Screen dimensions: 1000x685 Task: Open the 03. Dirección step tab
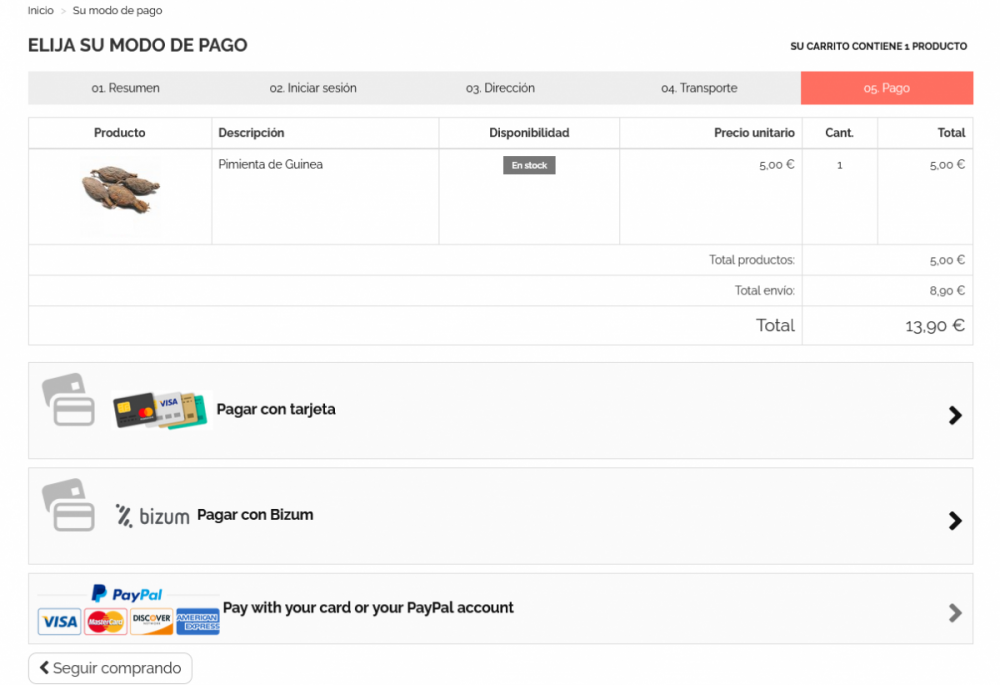(500, 88)
